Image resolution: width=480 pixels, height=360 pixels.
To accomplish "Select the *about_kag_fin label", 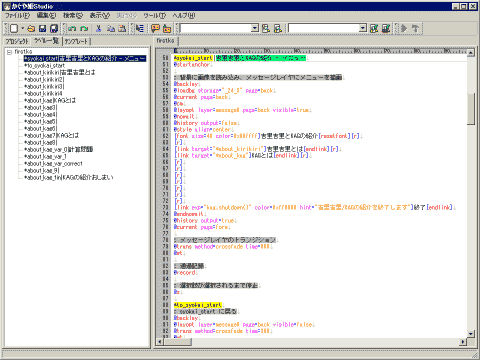I will pyautogui.click(x=69, y=177).
